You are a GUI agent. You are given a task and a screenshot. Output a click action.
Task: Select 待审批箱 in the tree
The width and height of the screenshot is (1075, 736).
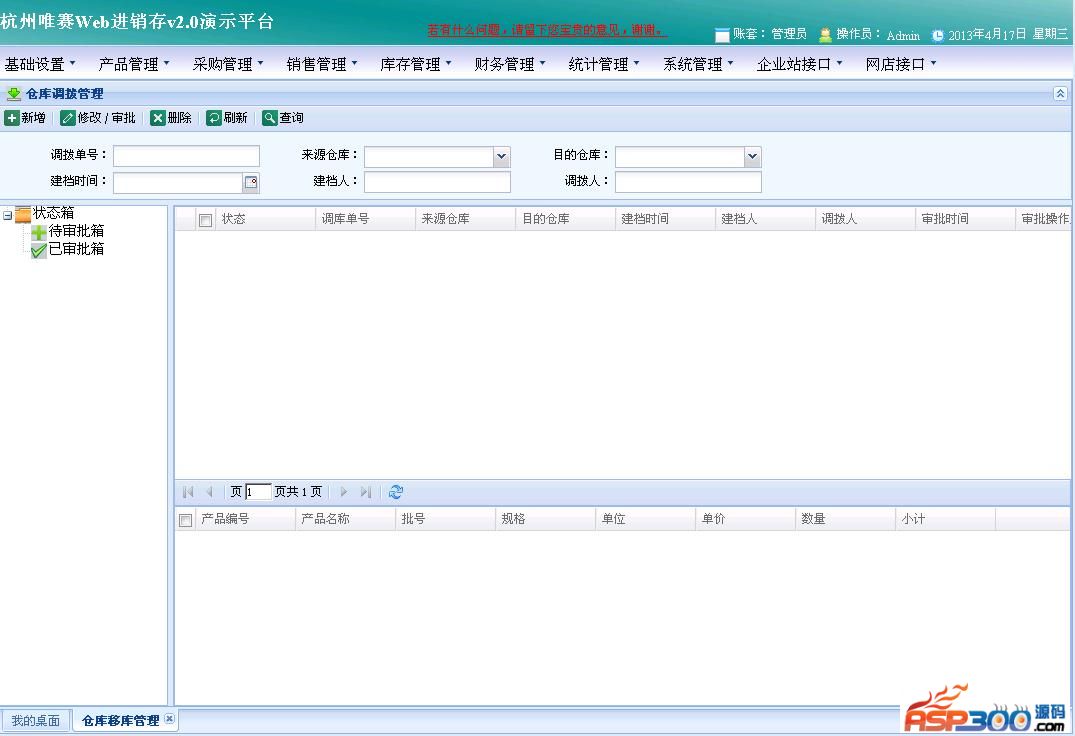[x=76, y=231]
